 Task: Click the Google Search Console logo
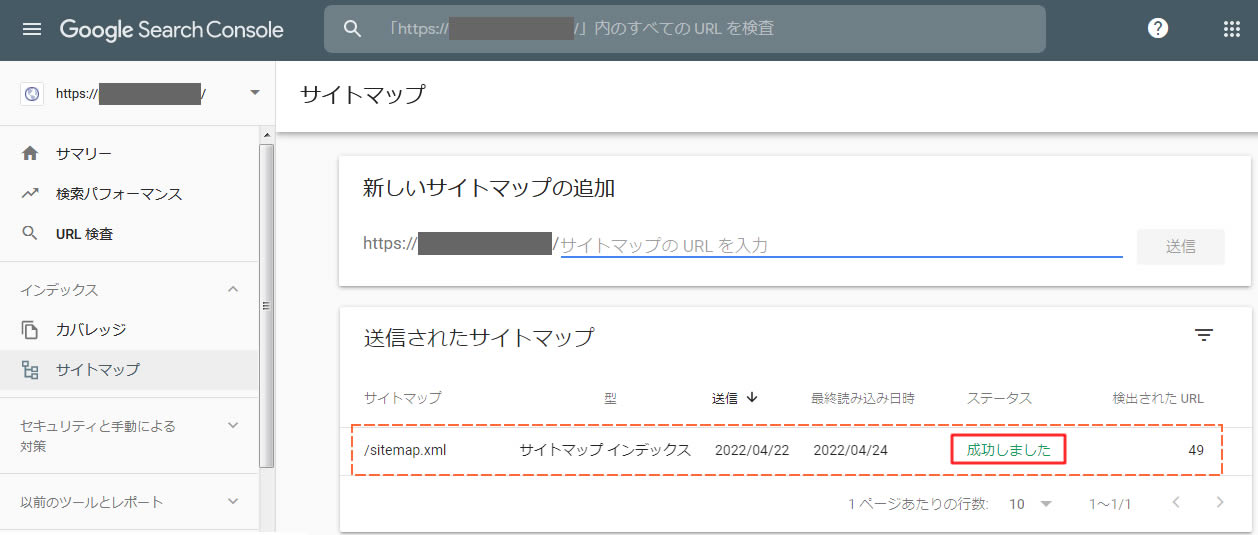click(172, 29)
